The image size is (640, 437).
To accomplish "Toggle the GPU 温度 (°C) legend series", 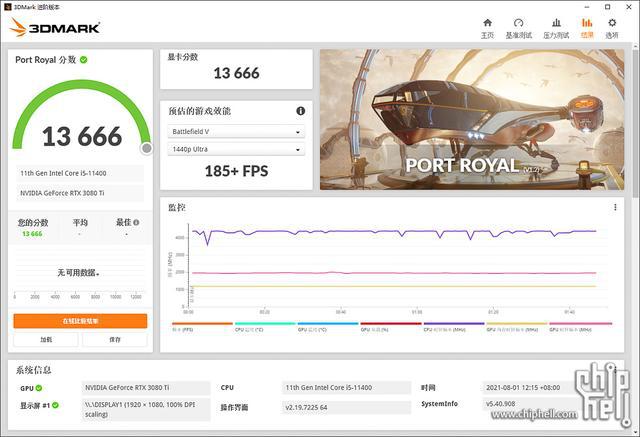I will (328, 327).
